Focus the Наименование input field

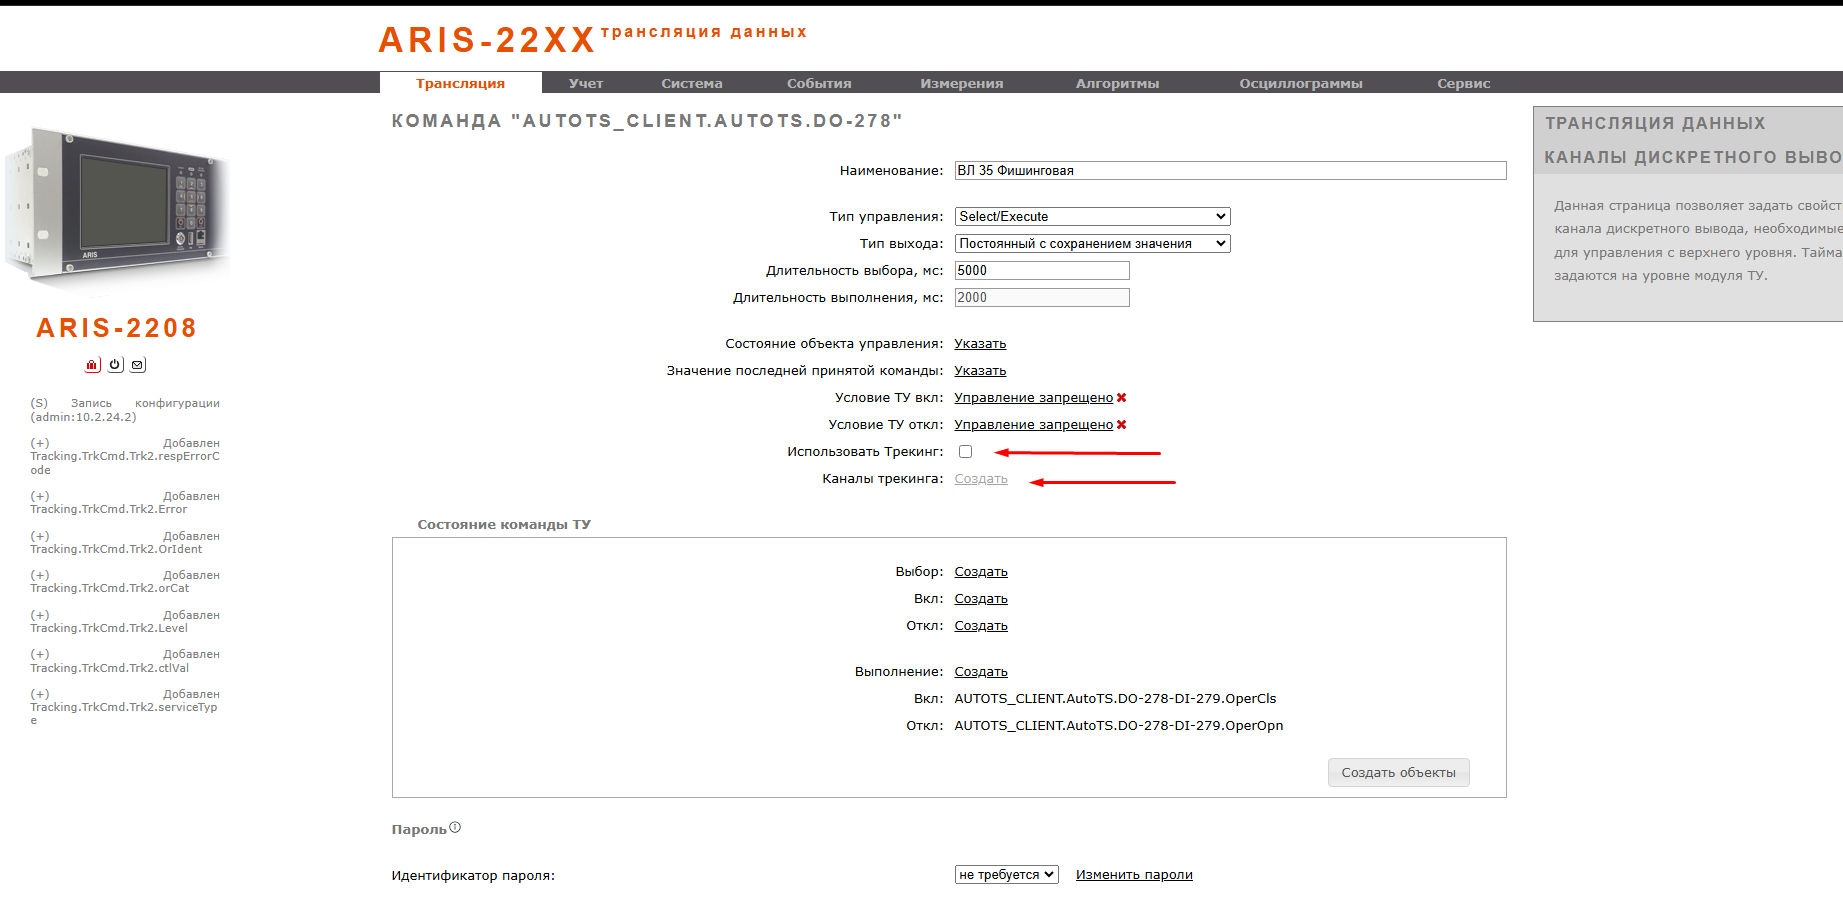pyautogui.click(x=1230, y=171)
